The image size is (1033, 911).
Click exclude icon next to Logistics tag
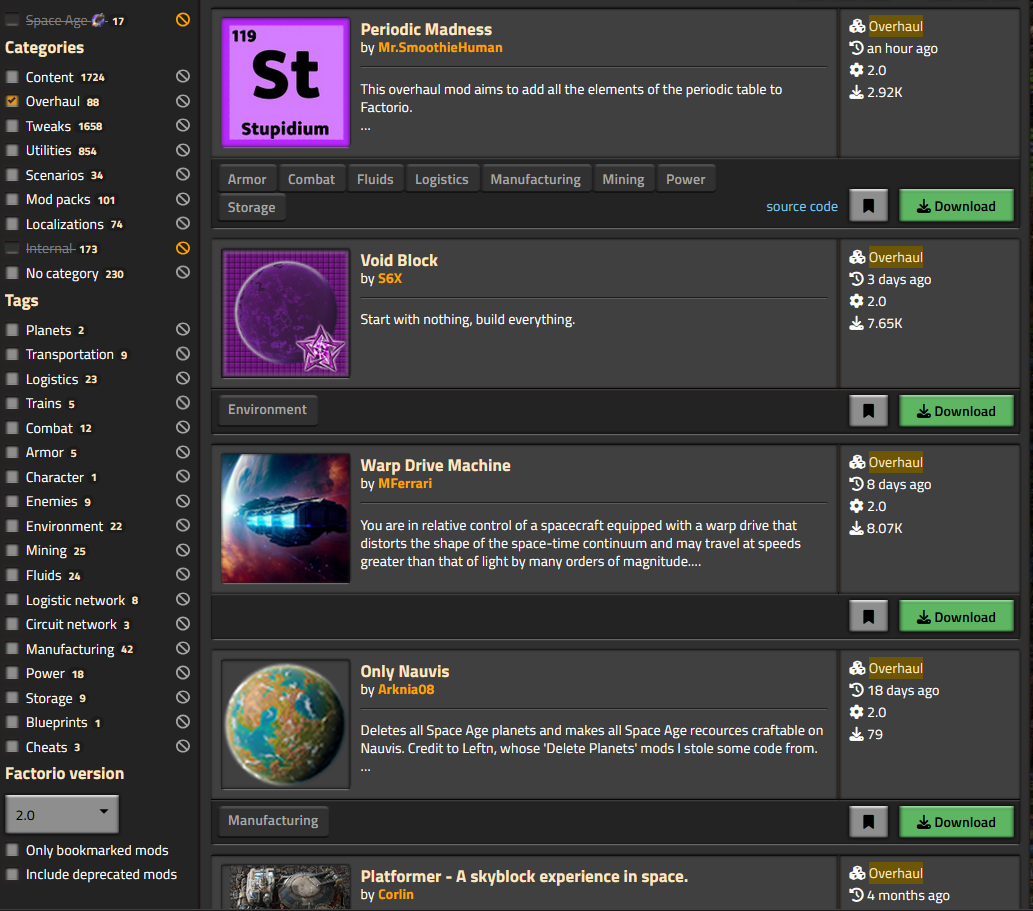[182, 379]
